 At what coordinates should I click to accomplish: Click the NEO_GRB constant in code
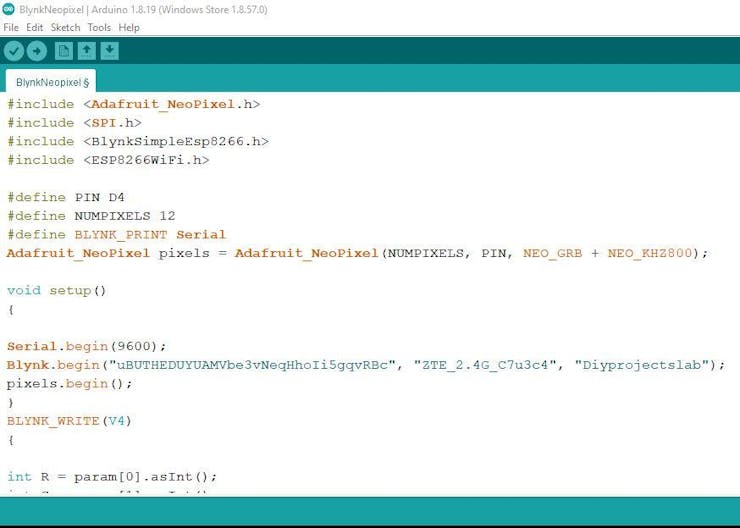click(x=552, y=253)
